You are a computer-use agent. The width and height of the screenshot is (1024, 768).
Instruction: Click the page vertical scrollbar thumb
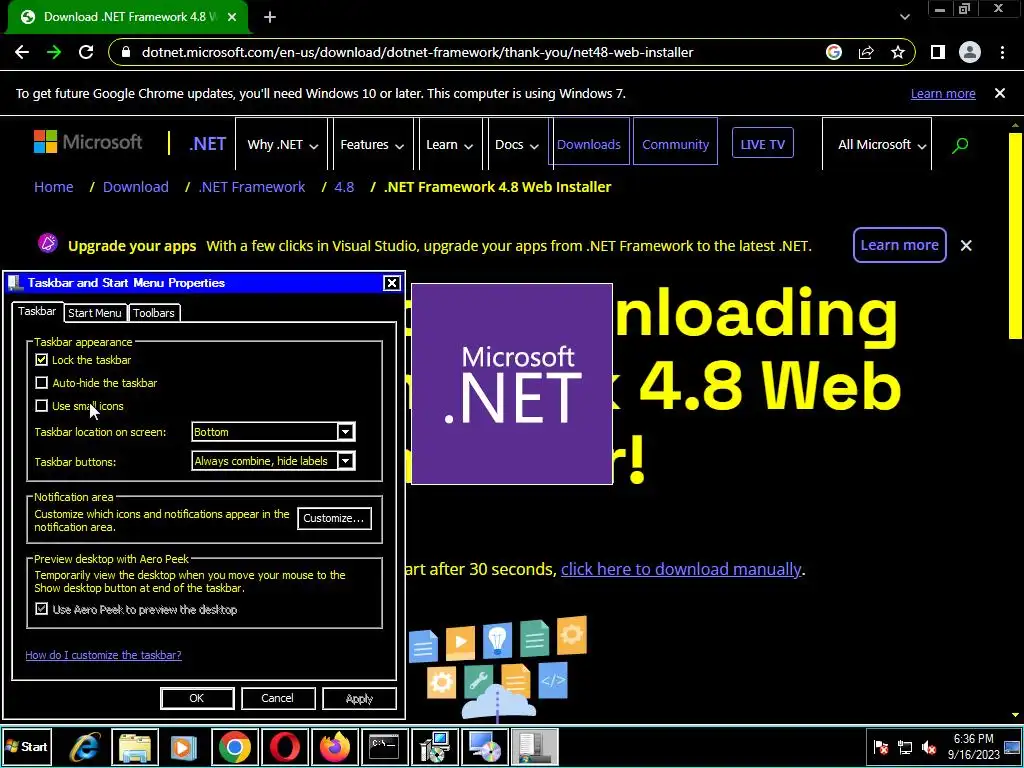(1015, 236)
